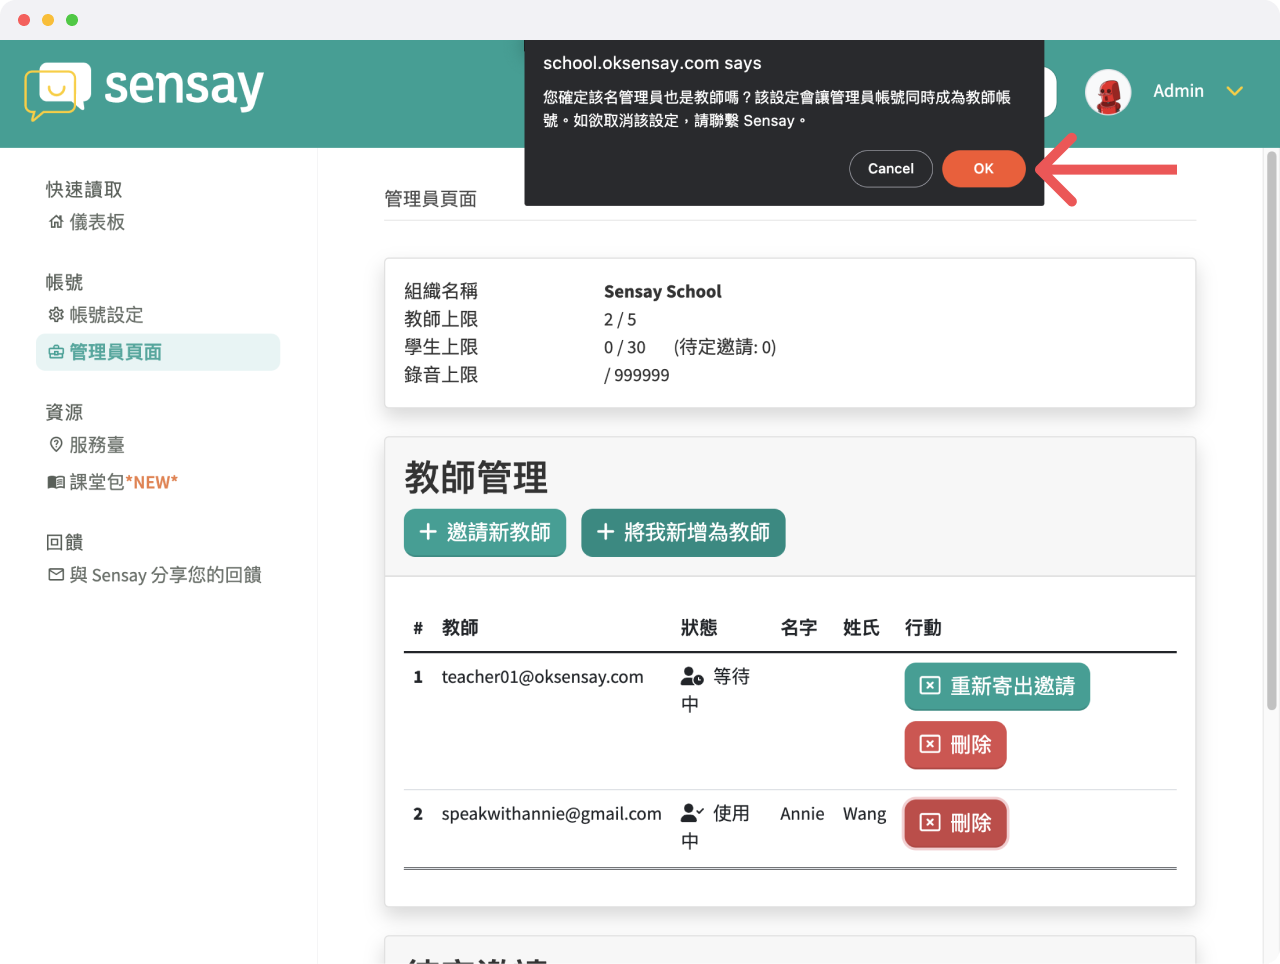Image resolution: width=1280 pixels, height=964 pixels.
Task: Open the 儀表板 dashboard page
Action: (x=97, y=222)
